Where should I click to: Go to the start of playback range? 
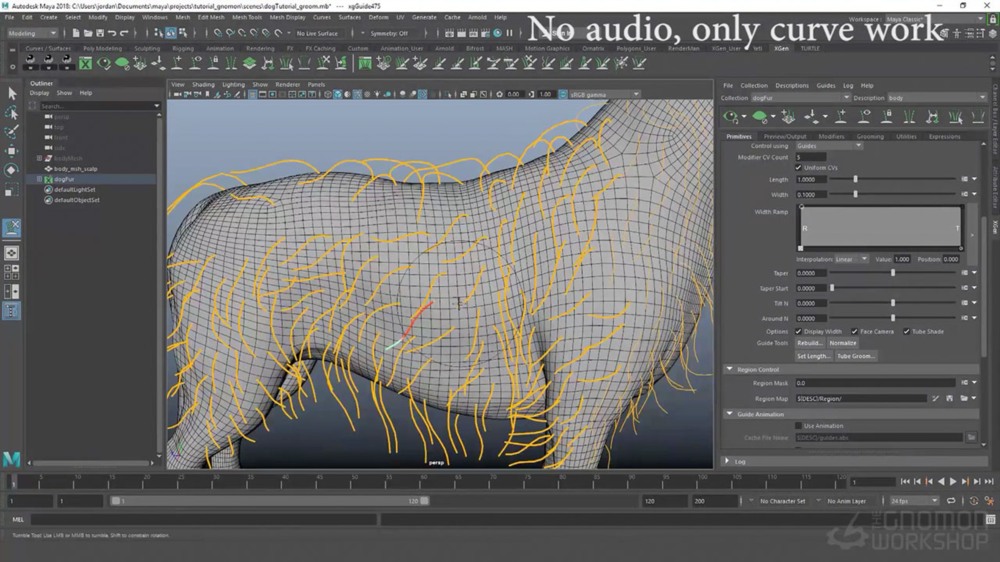pyautogui.click(x=905, y=482)
